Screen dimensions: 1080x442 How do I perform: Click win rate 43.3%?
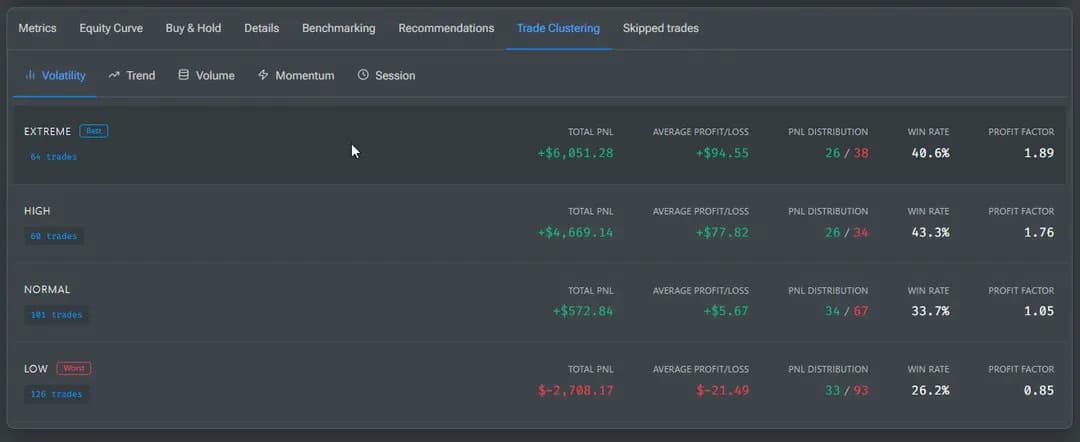coord(931,233)
